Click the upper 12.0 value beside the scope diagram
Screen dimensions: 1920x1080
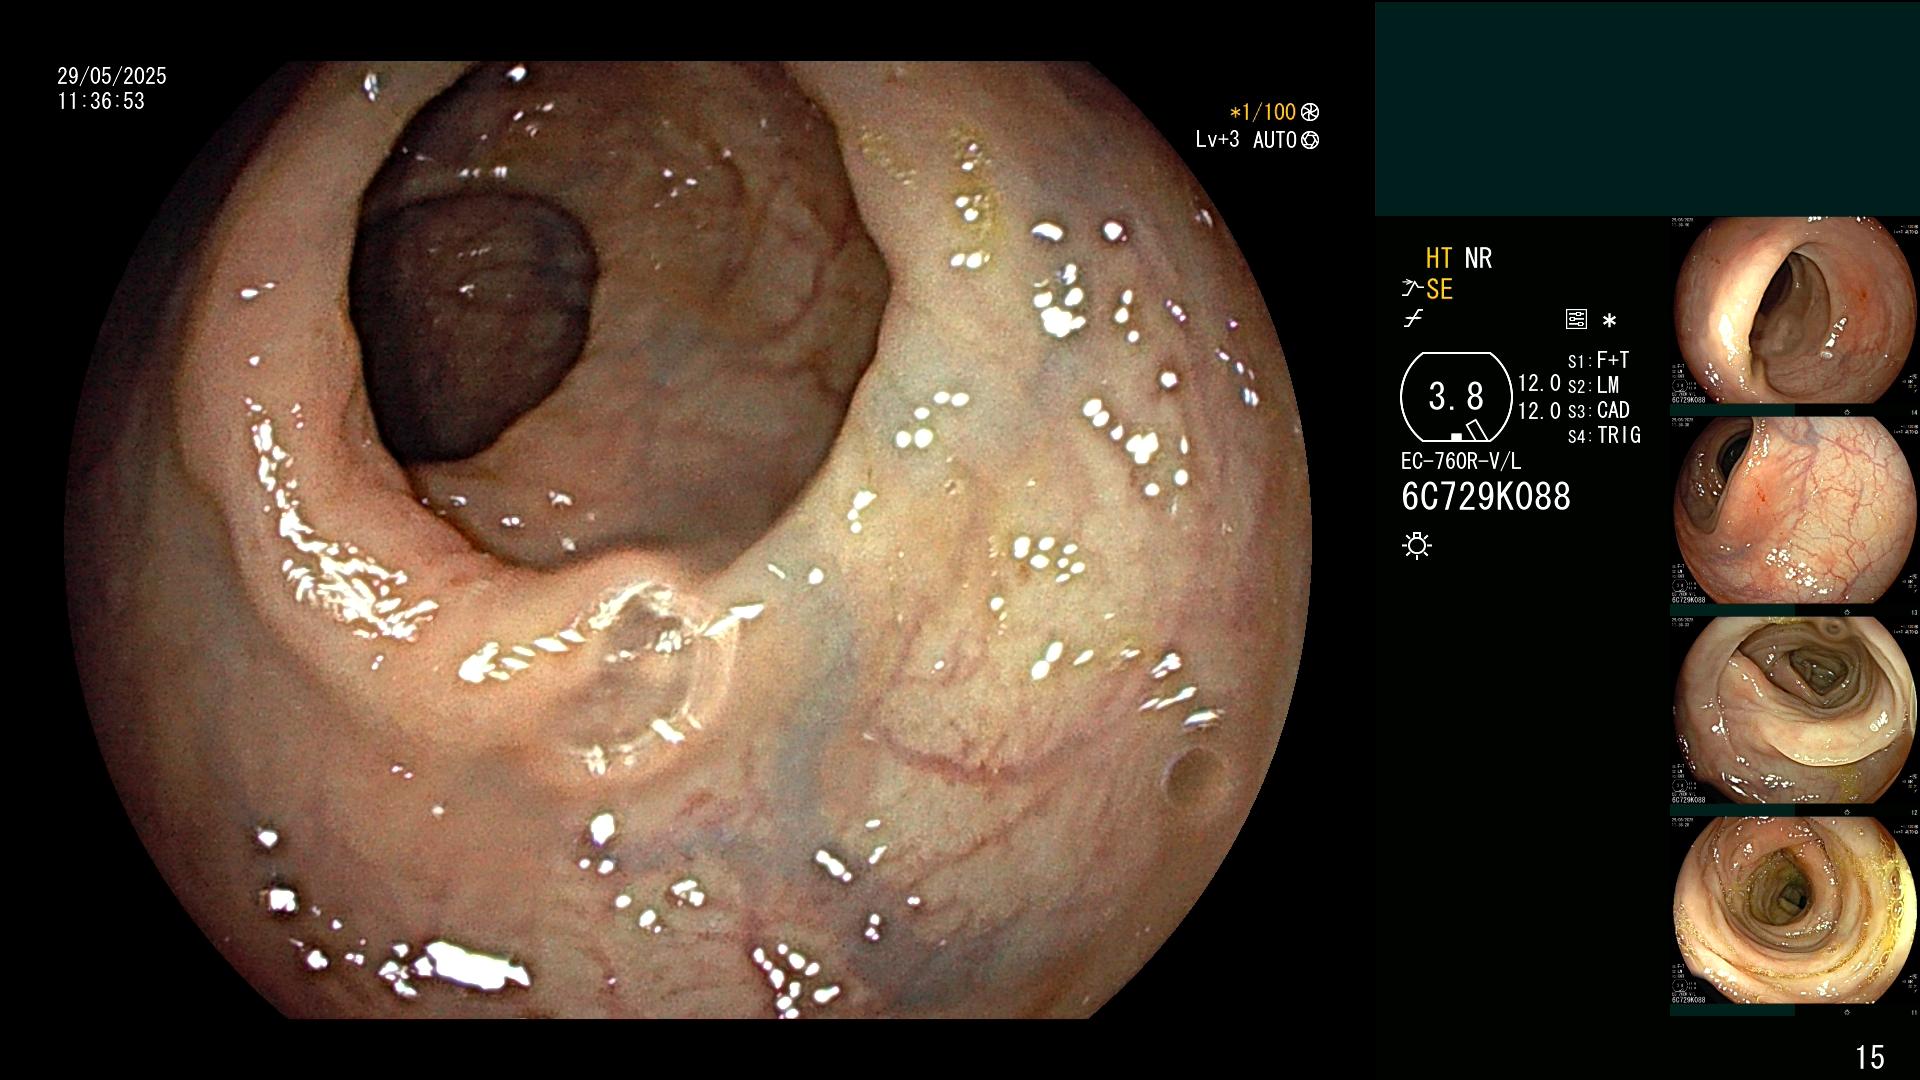[x=1539, y=384]
